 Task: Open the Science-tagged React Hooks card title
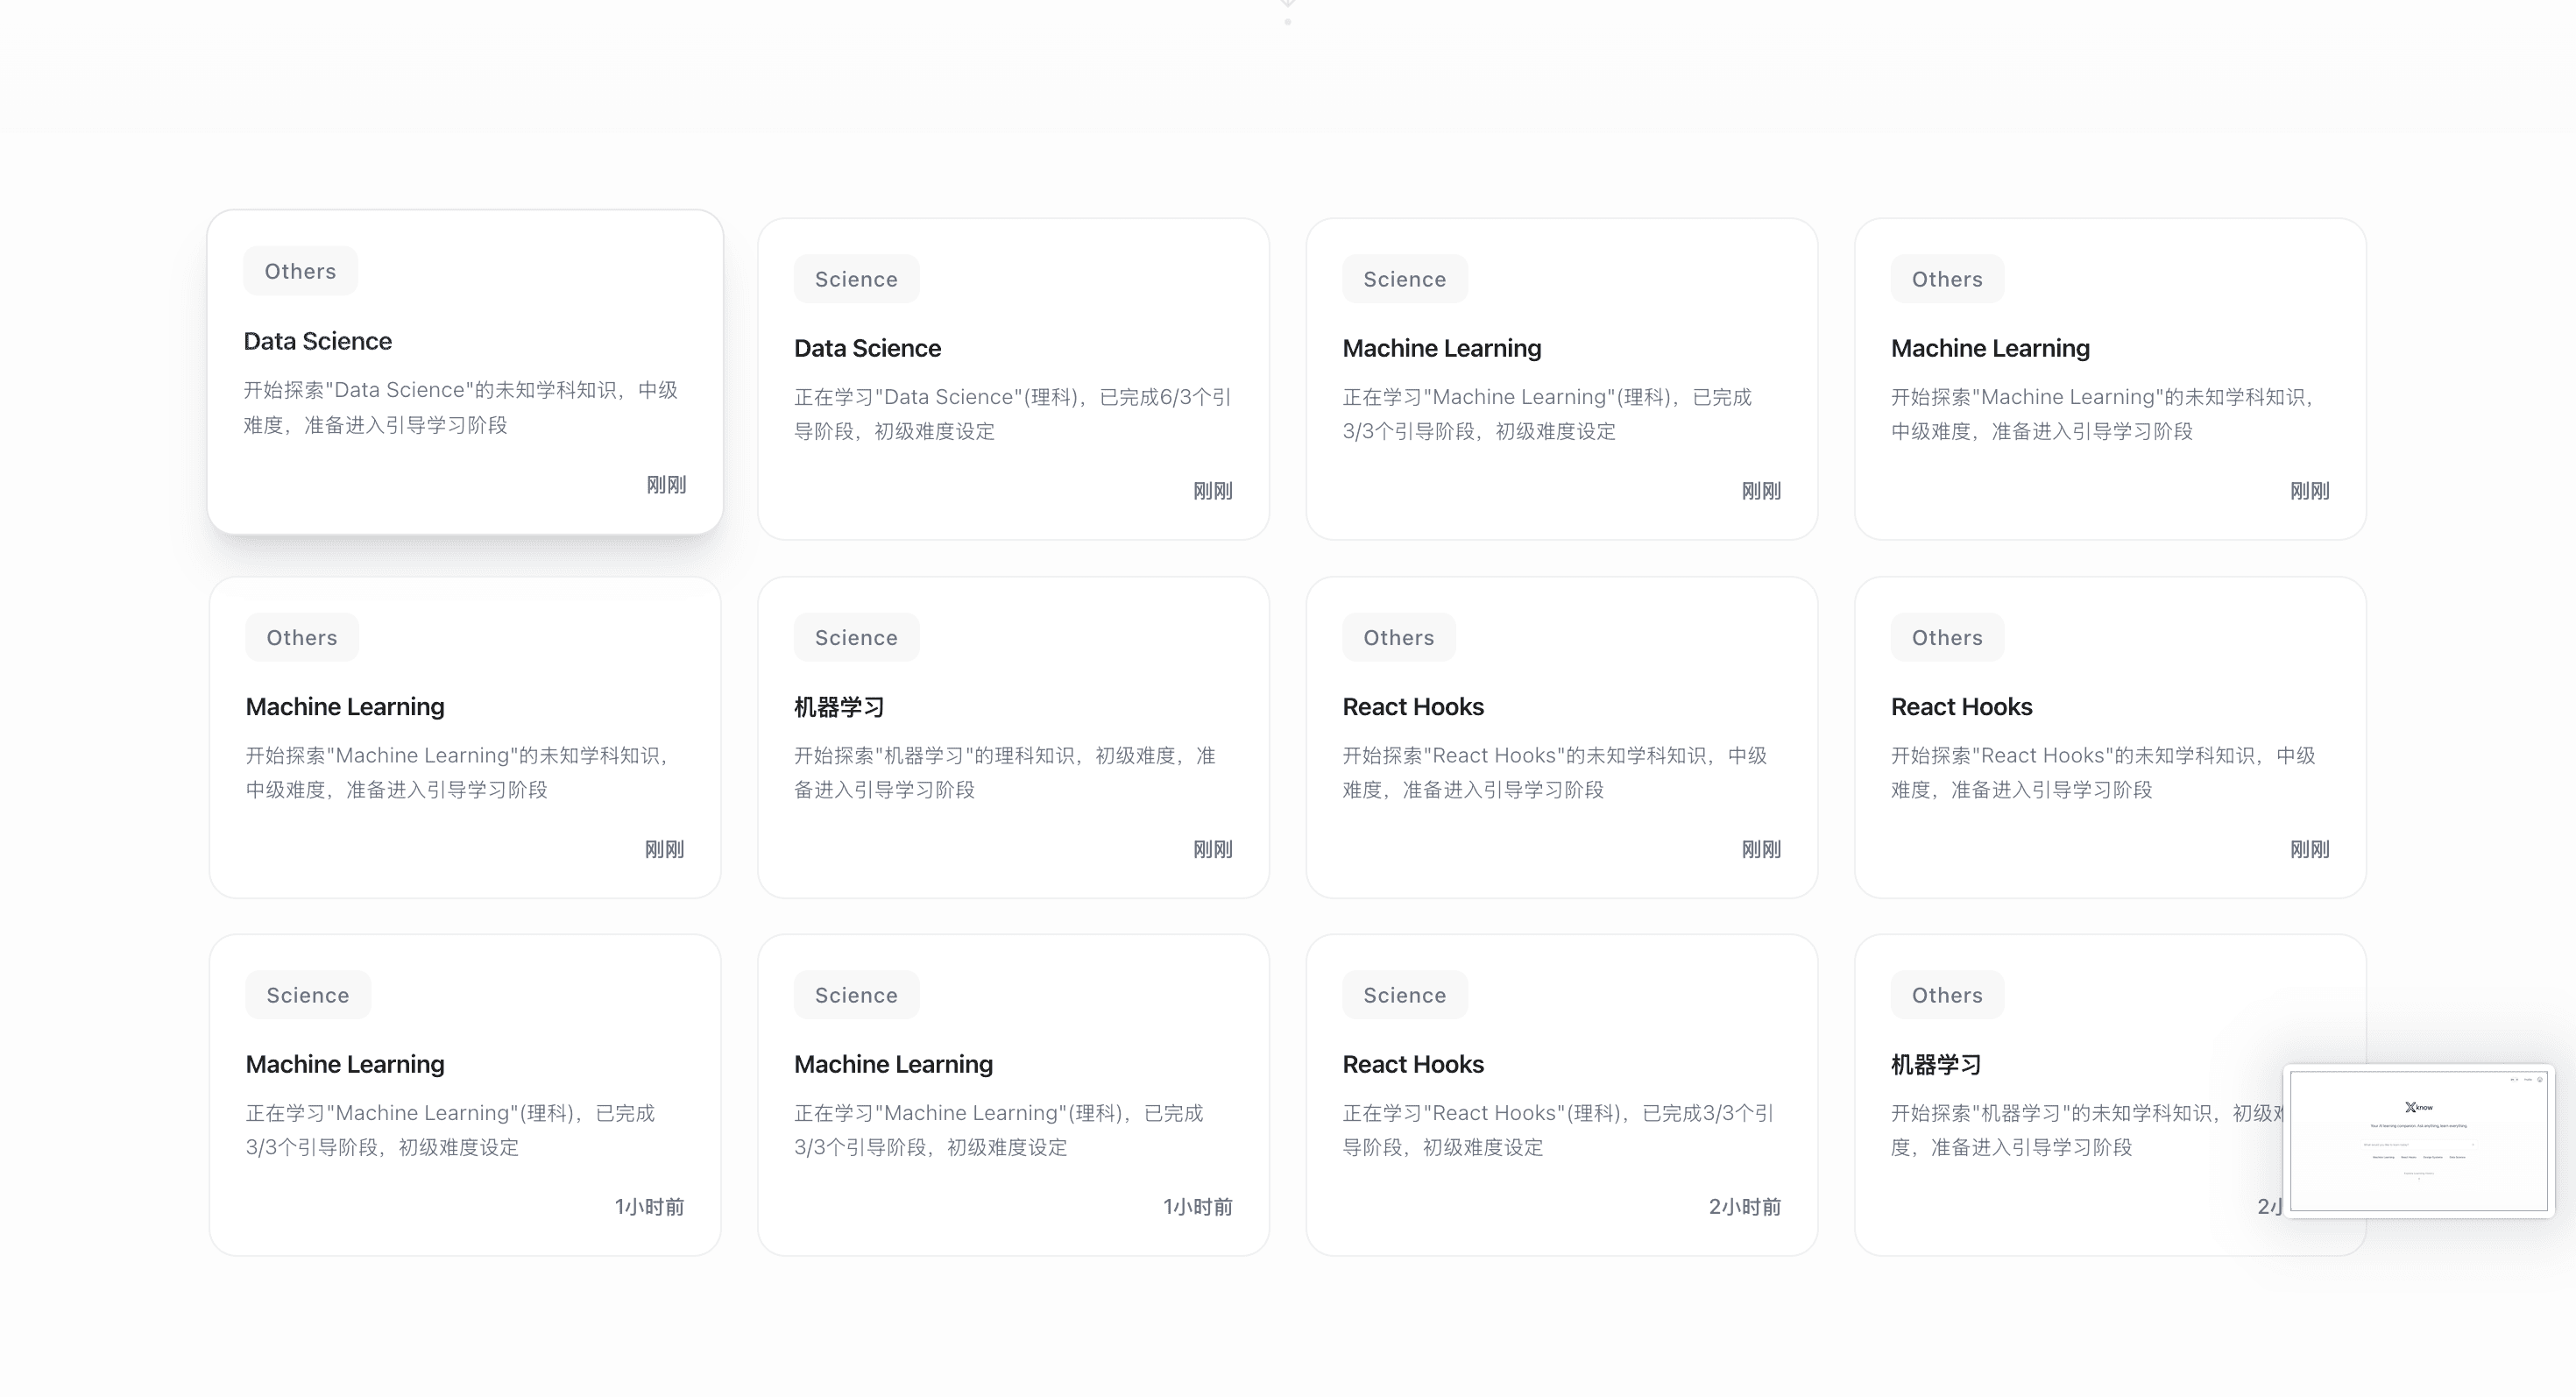(x=1413, y=1064)
